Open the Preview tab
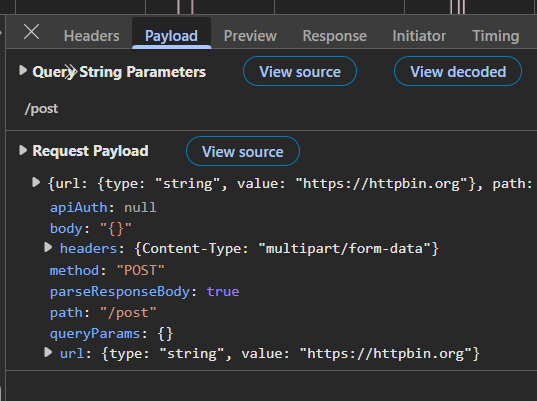Screen dimensions: 537x401 coord(250,36)
